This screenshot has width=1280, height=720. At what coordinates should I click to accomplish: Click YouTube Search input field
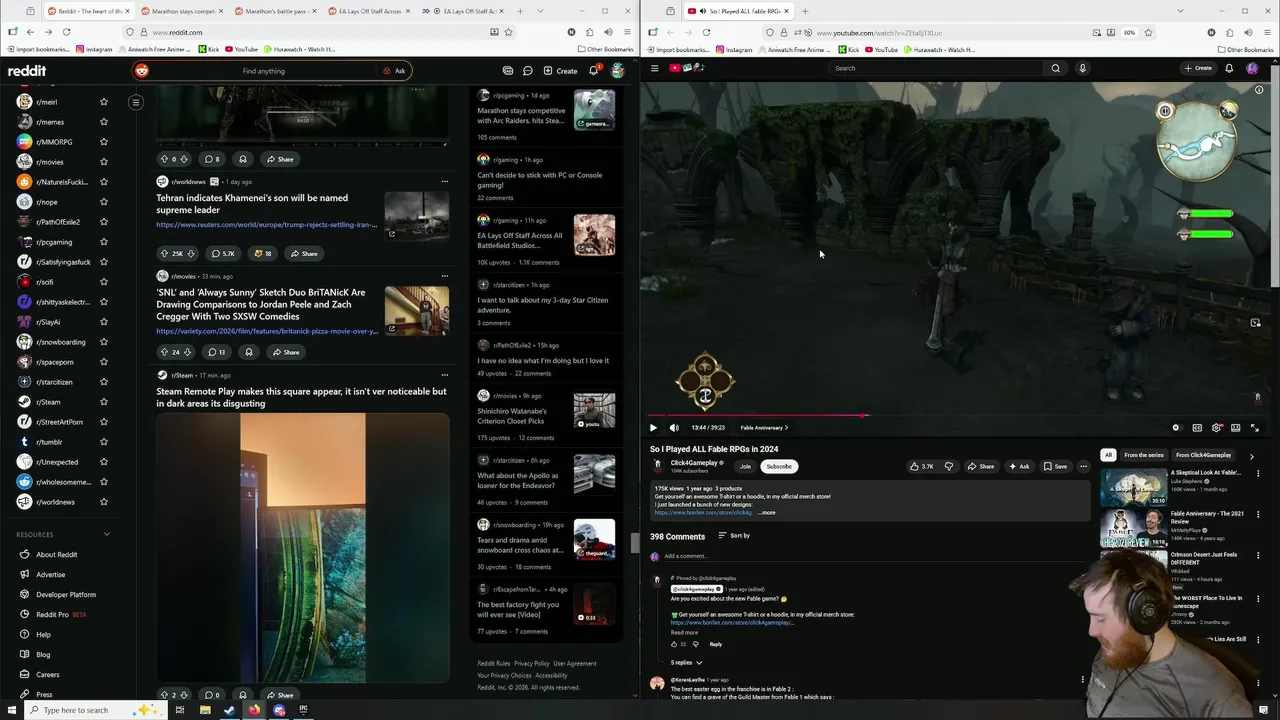[938, 68]
